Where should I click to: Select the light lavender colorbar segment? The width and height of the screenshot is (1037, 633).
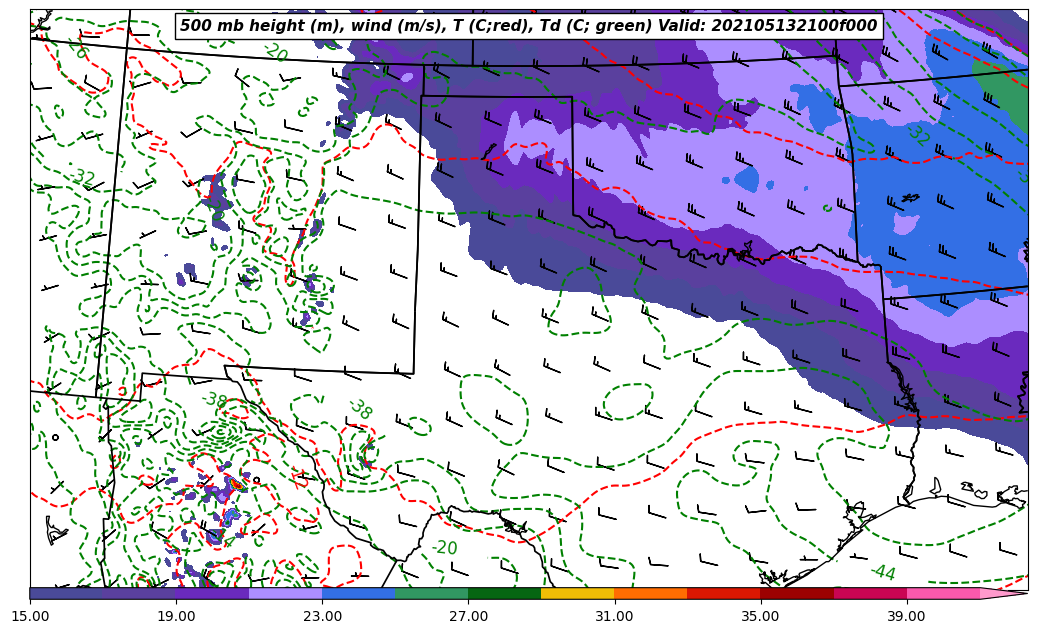pyautogui.click(x=286, y=593)
